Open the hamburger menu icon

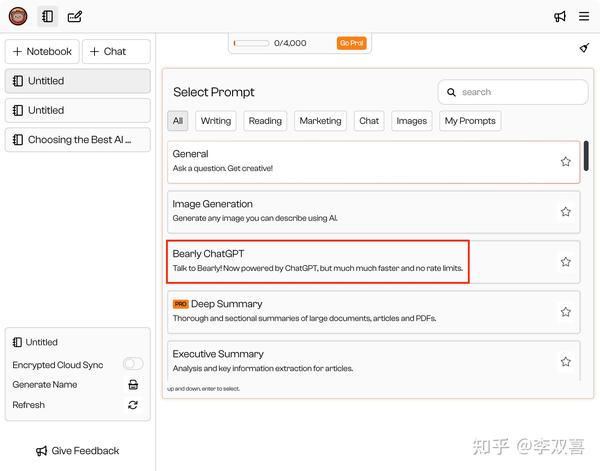584,16
